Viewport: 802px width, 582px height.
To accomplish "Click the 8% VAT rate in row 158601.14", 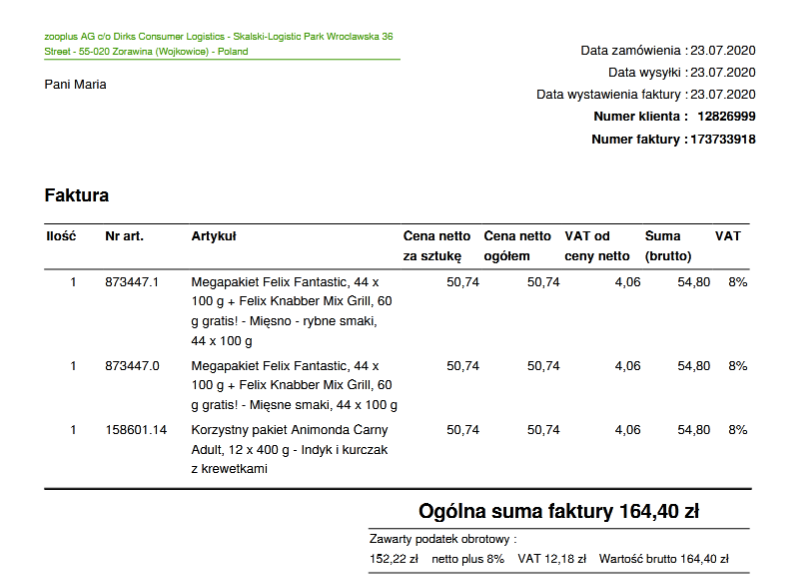I will [x=738, y=430].
